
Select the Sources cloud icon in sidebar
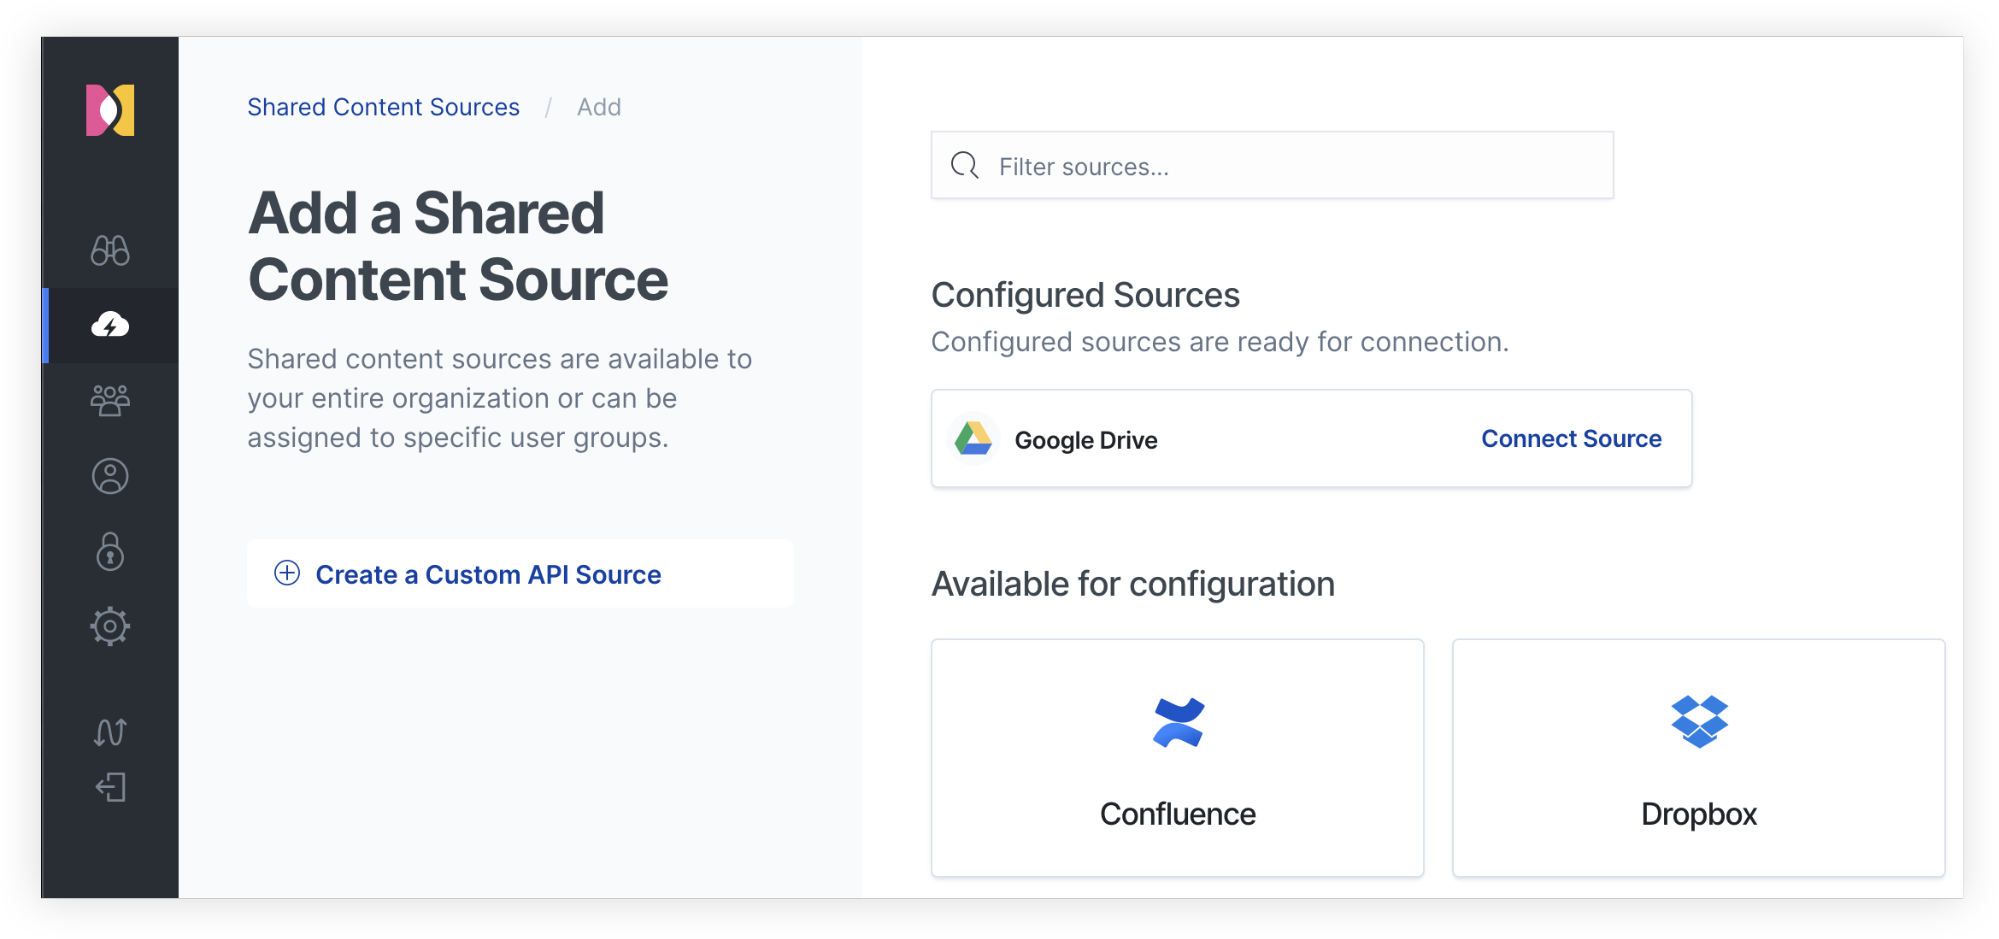(110, 325)
